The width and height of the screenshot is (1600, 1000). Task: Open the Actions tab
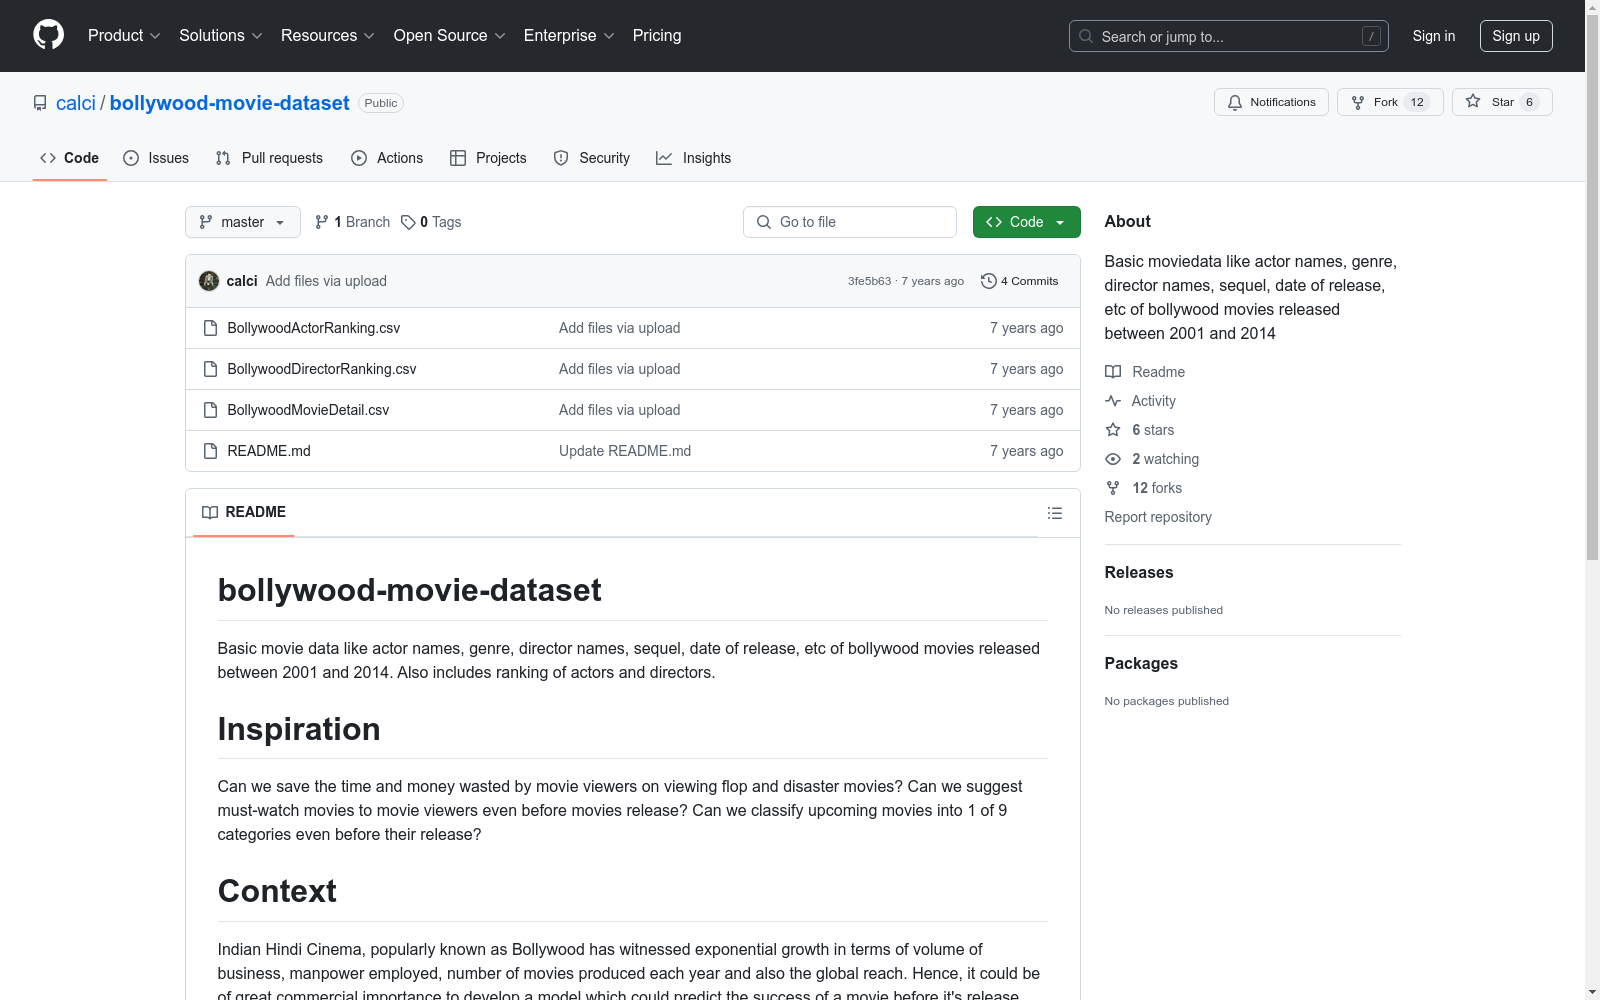click(387, 158)
